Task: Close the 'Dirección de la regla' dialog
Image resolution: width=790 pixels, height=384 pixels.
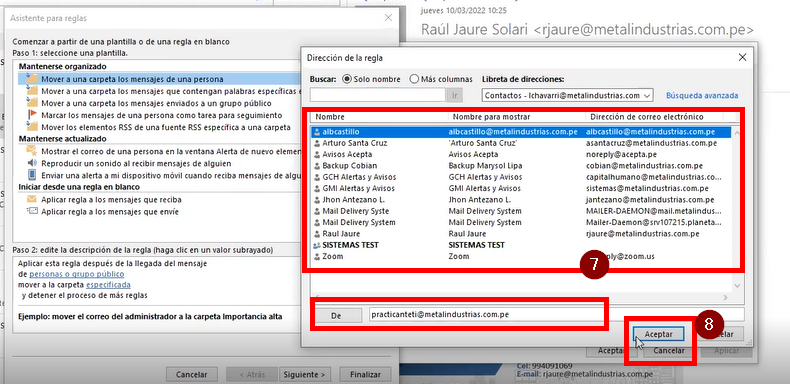Action: [742, 57]
